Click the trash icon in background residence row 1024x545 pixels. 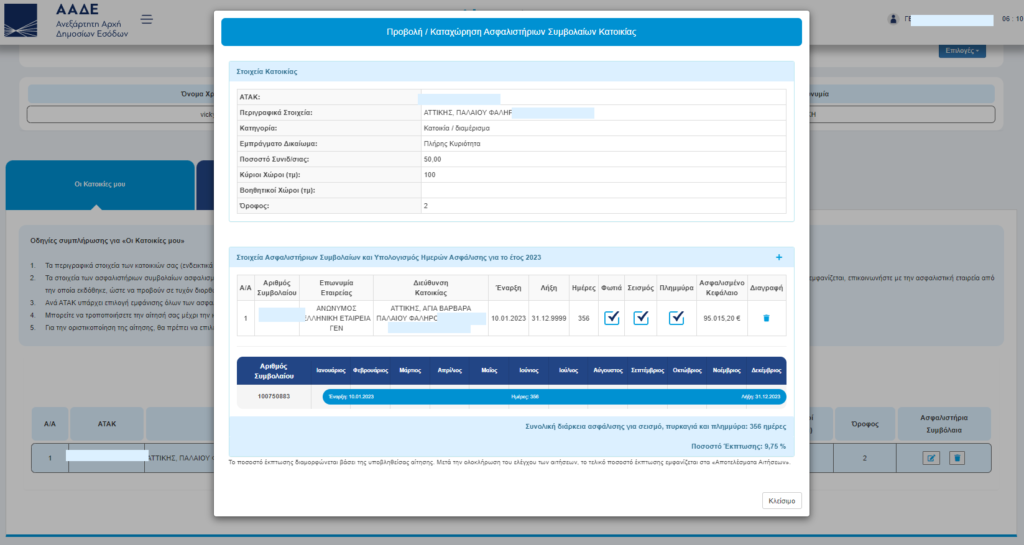tap(956, 458)
